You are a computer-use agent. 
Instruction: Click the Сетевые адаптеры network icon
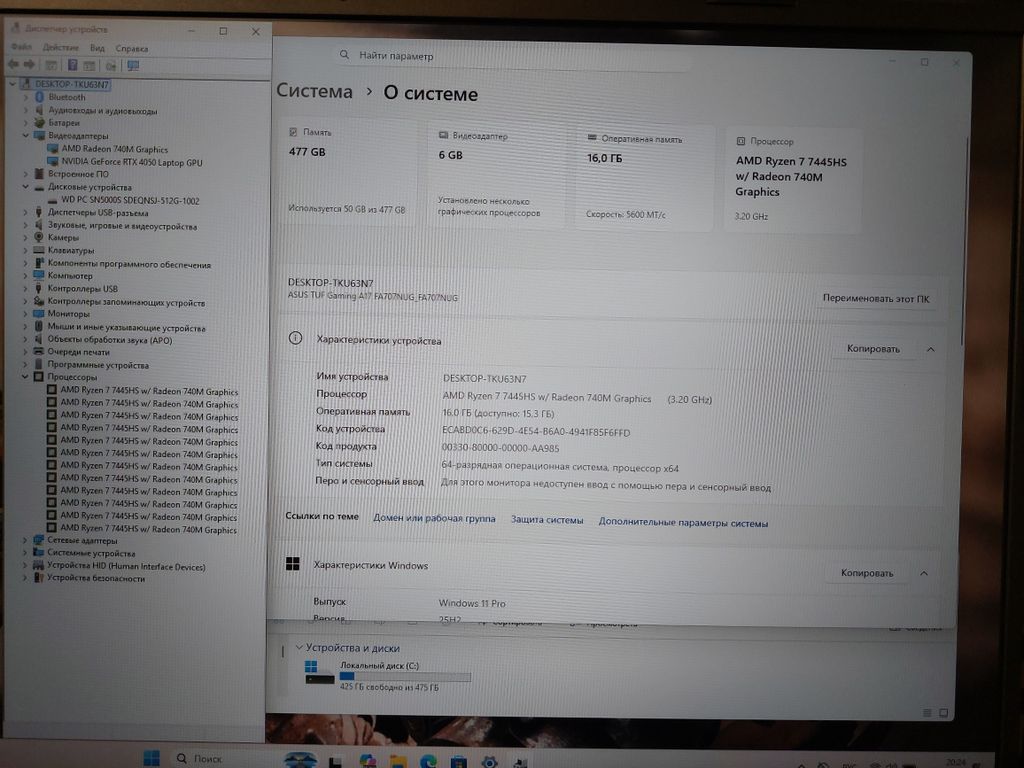pos(39,540)
